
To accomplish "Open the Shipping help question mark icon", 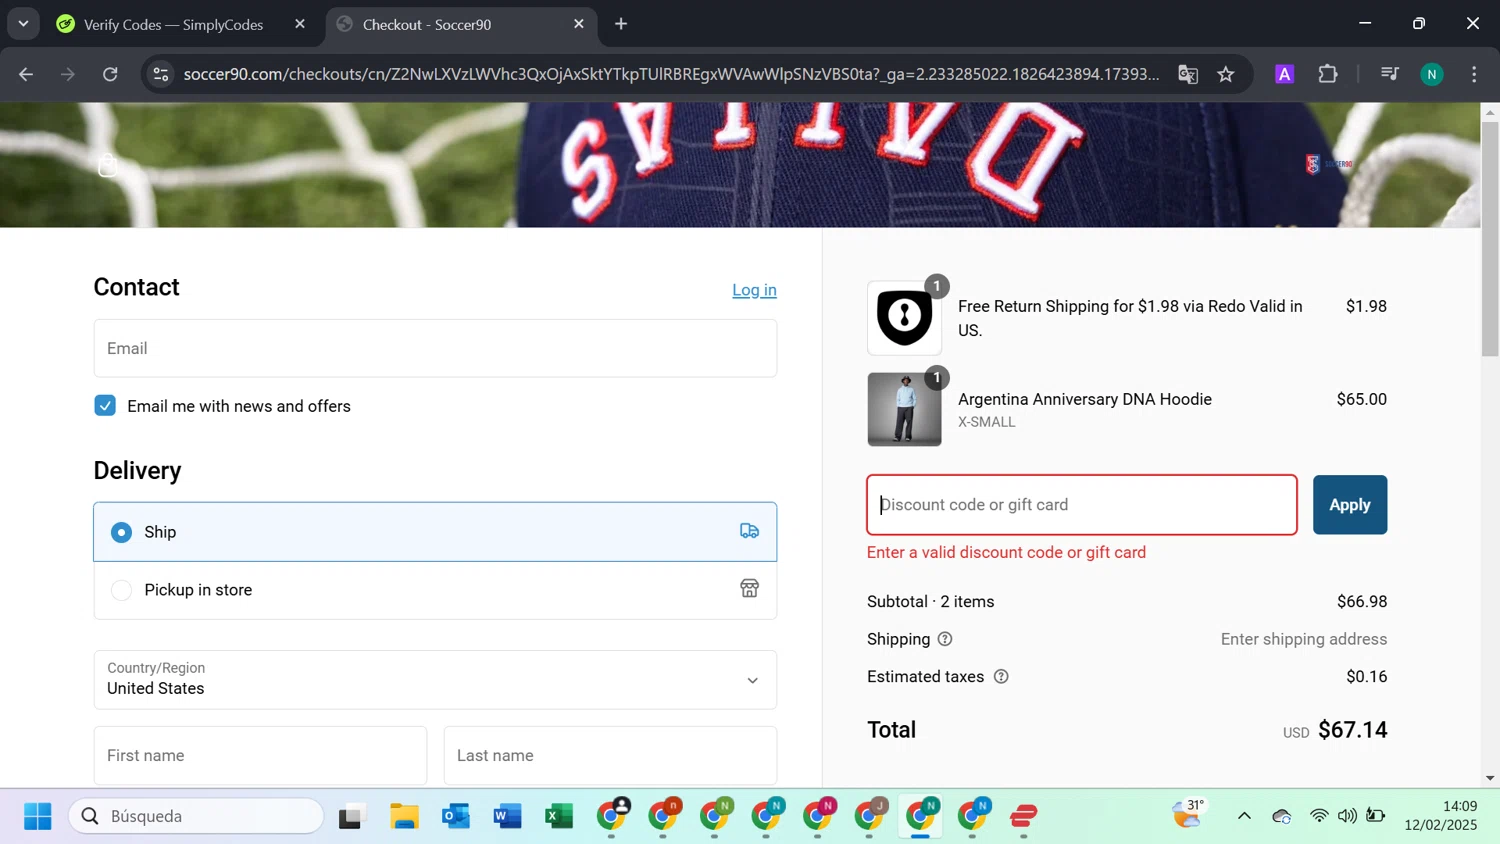I will 945,639.
